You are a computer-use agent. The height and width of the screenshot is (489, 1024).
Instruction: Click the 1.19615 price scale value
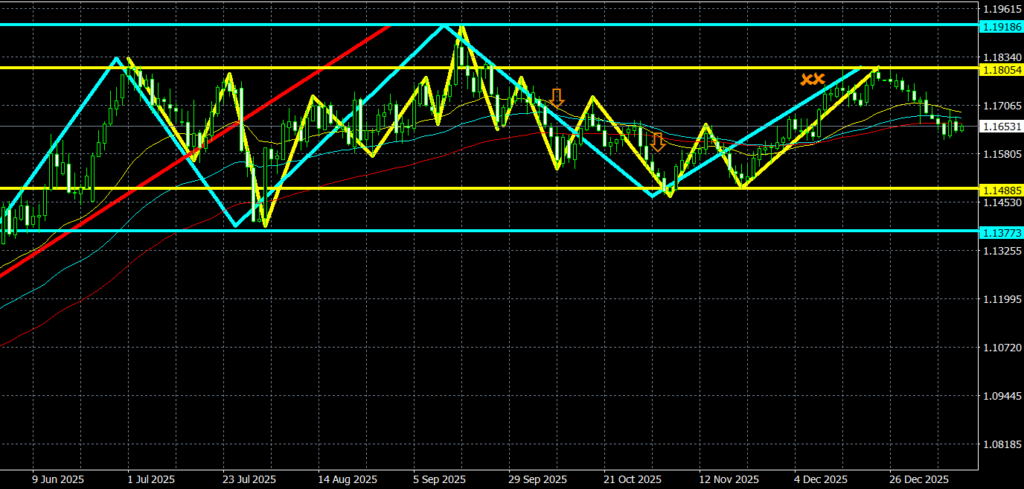point(1001,8)
